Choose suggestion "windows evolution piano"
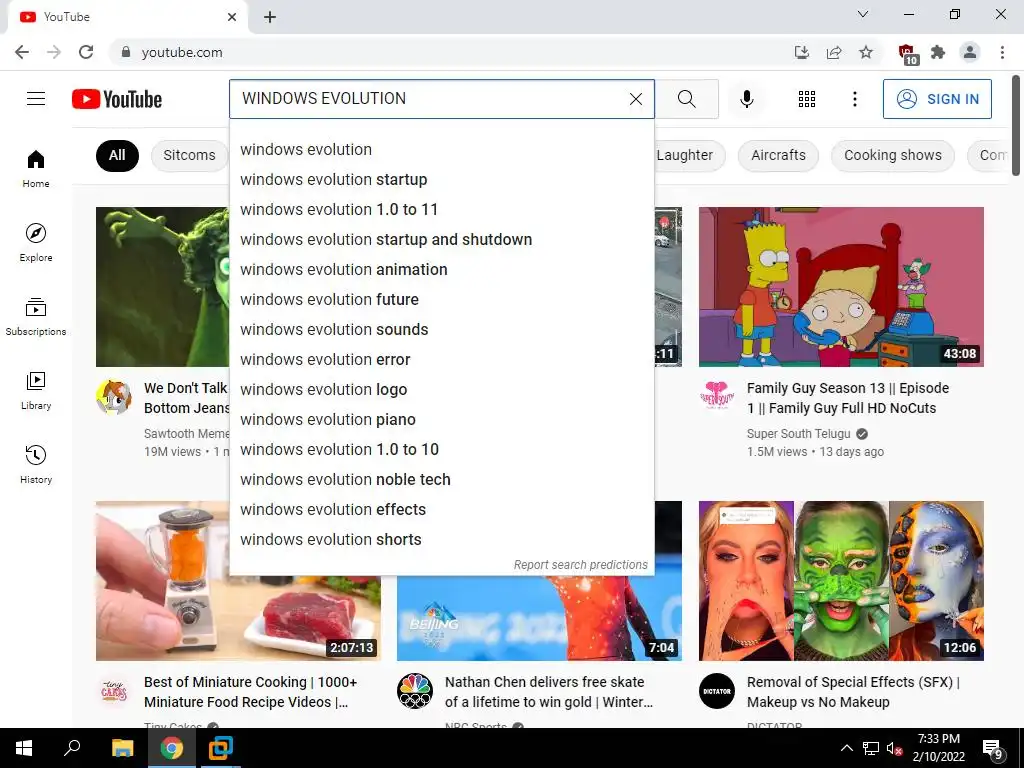The height and width of the screenshot is (768, 1024). pos(442,420)
